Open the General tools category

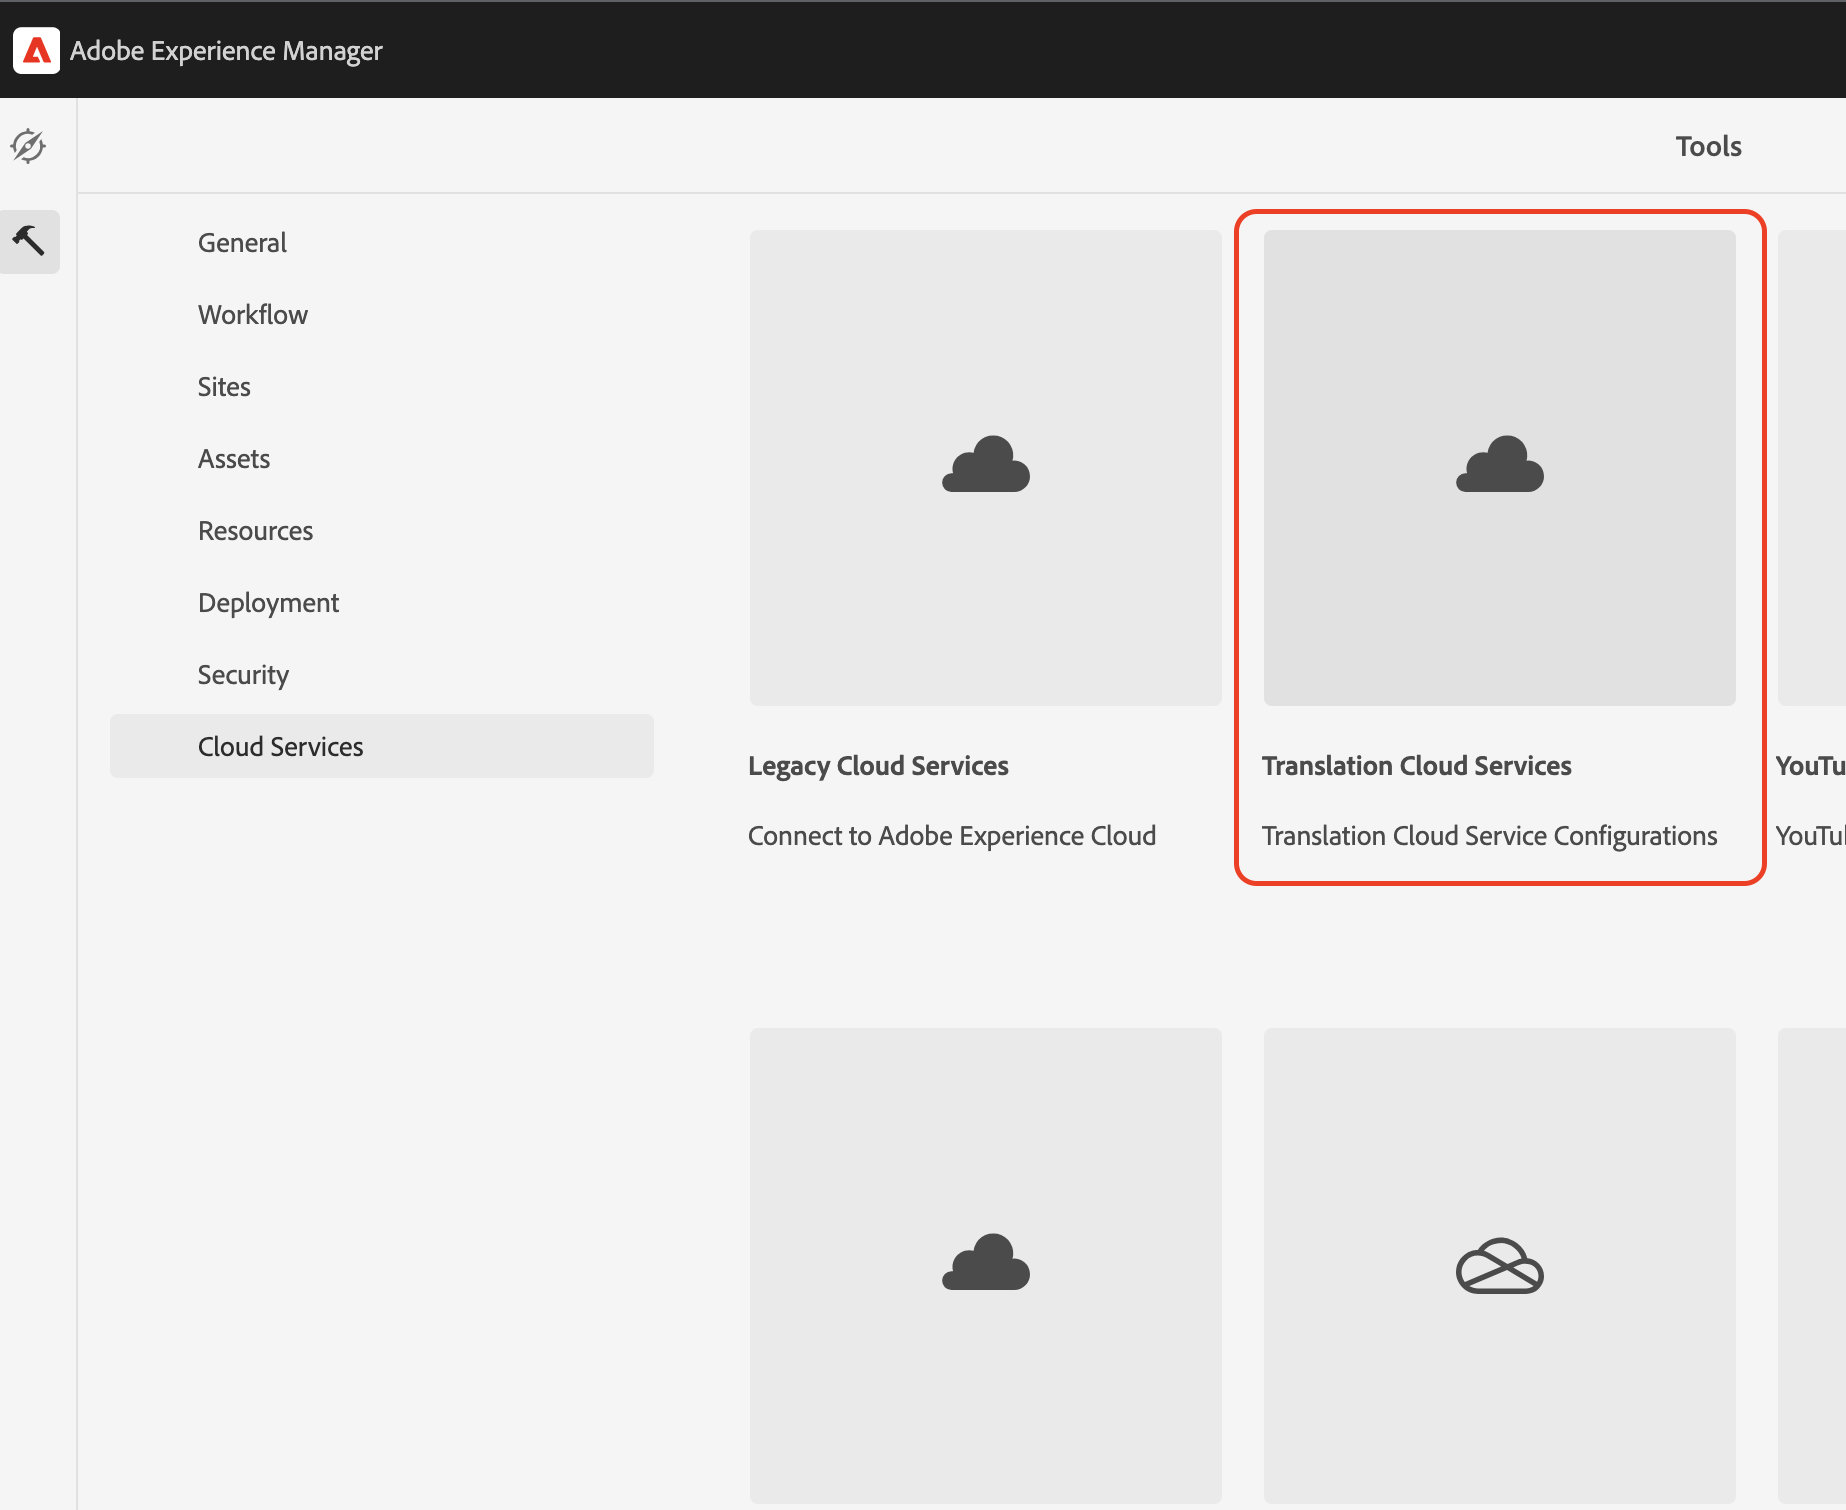click(x=242, y=243)
